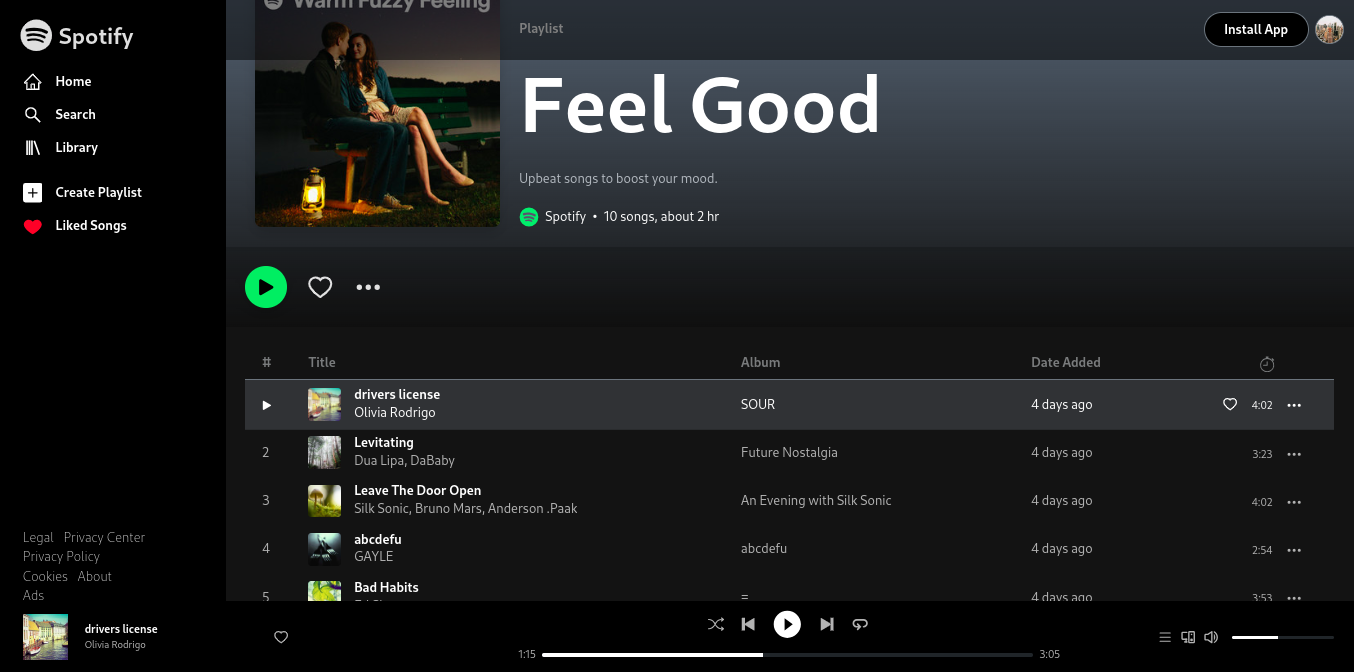Open Library in sidebar
Screen dimensions: 1354x672
(x=76, y=148)
